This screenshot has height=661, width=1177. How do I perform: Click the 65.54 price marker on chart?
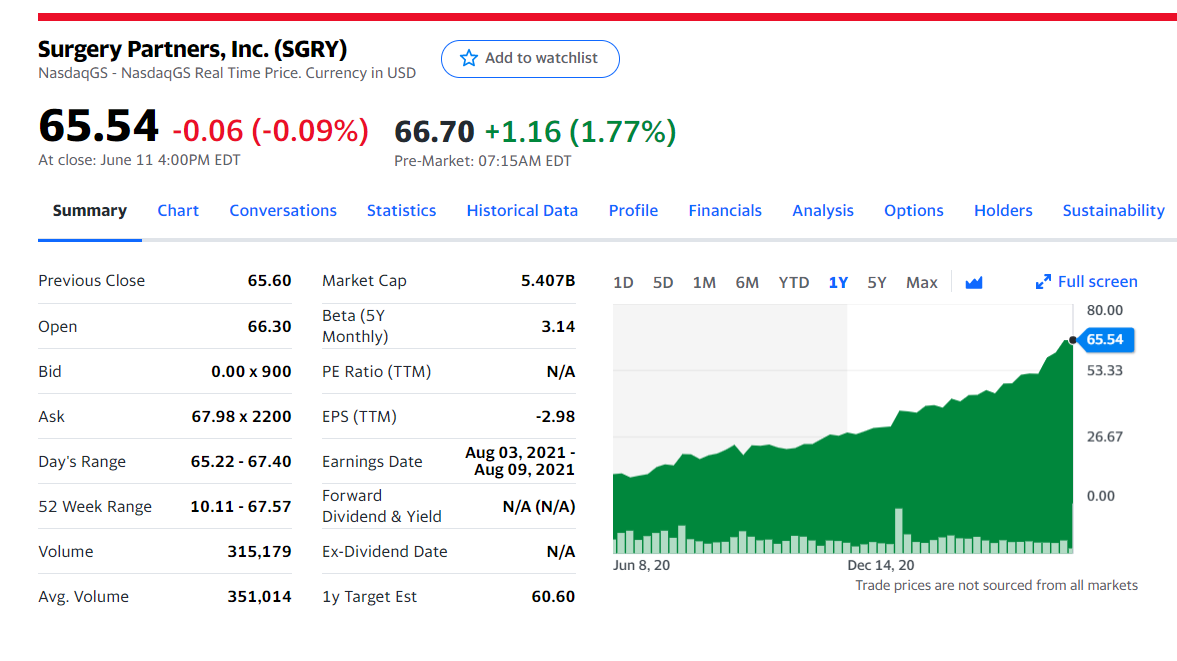[1105, 340]
